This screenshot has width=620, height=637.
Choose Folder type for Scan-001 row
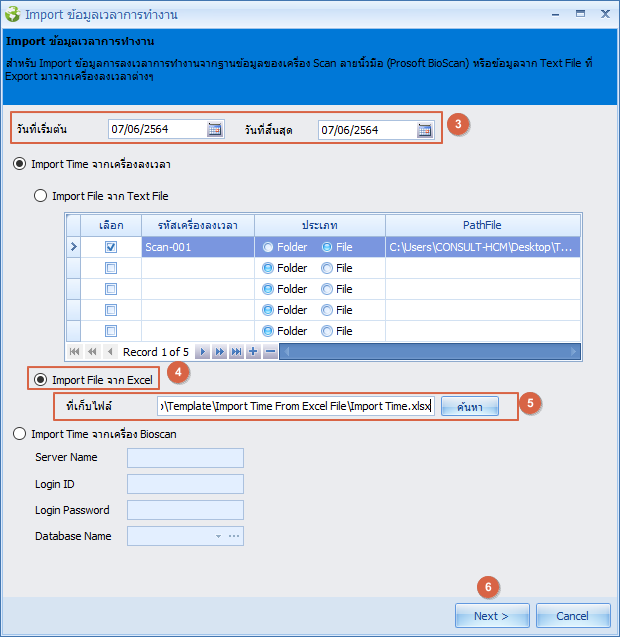coord(268,247)
